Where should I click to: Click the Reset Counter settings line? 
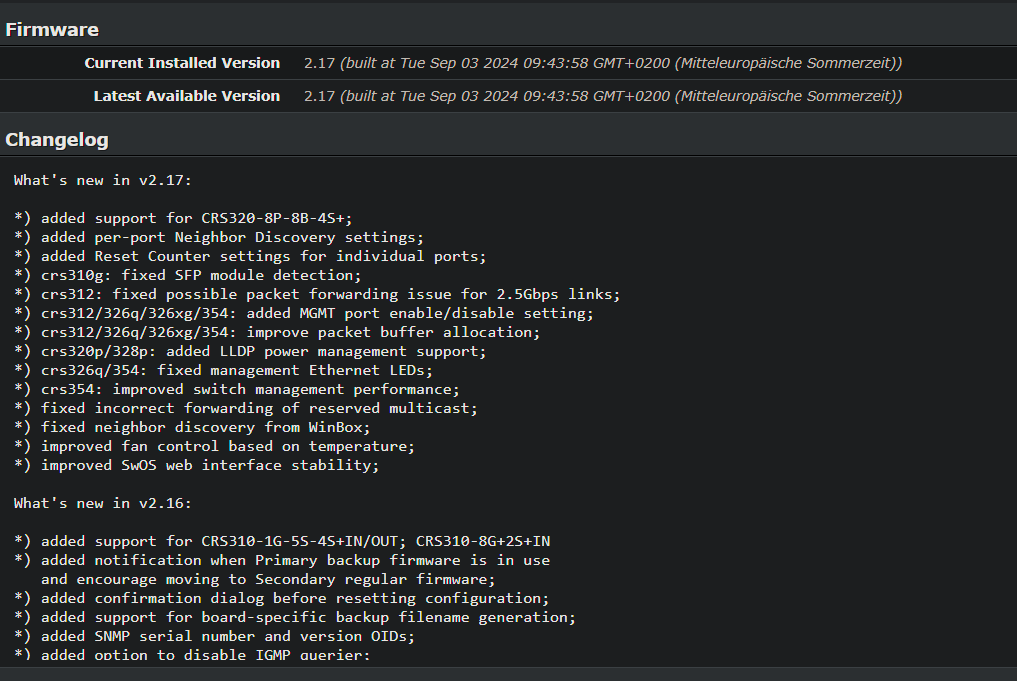tap(250, 256)
